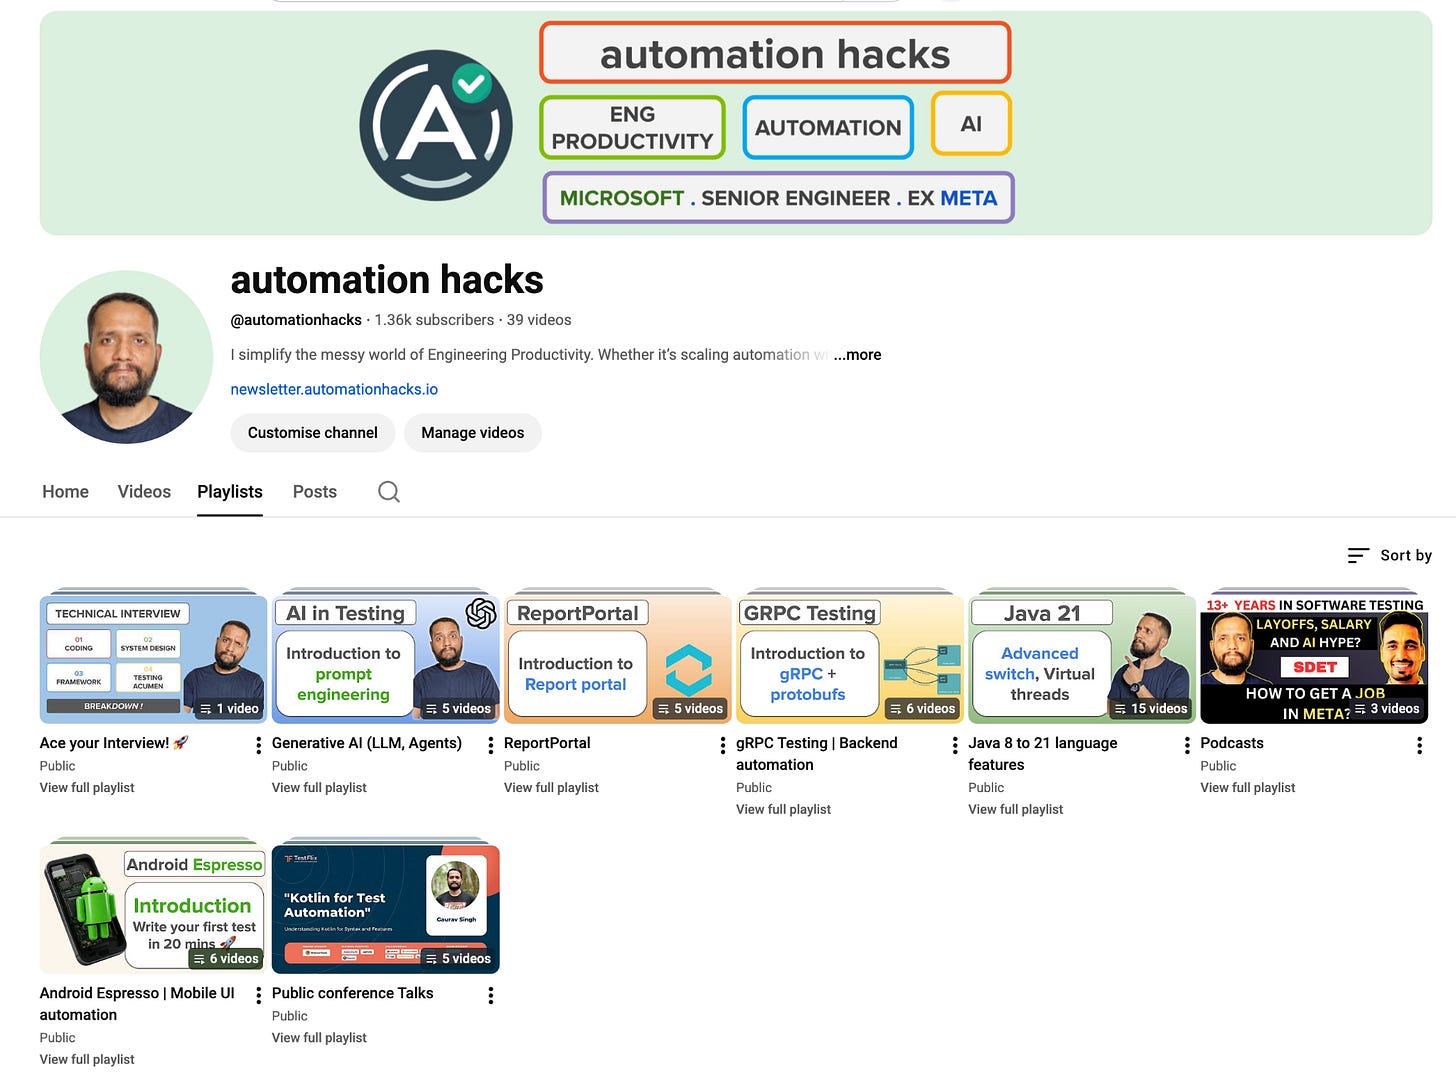The image size is (1456, 1083).
Task: Open options menu for Podcasts playlist
Action: [x=1419, y=745]
